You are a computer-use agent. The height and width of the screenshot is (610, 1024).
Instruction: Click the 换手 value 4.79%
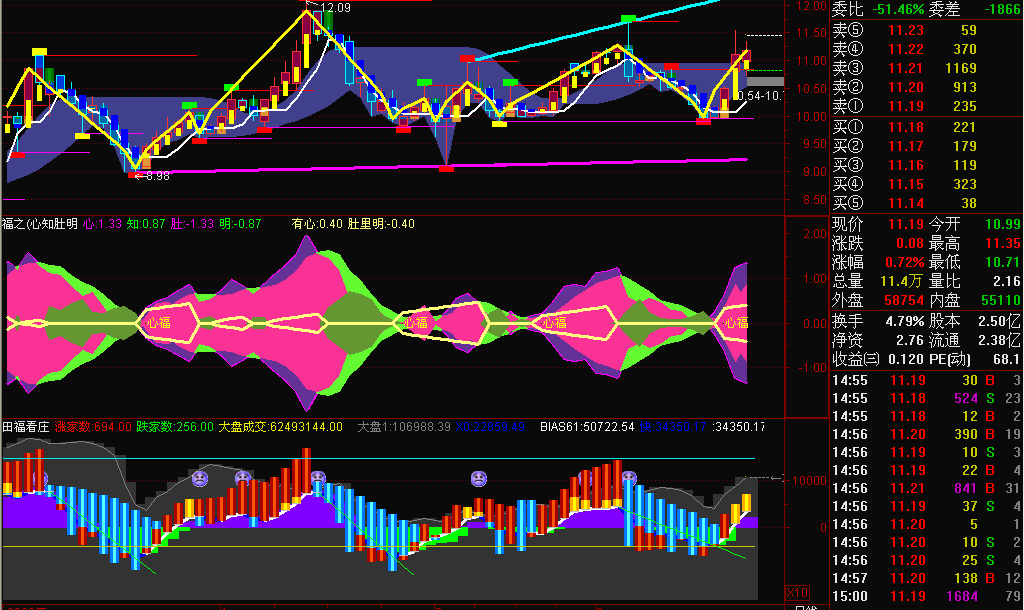tap(904, 321)
